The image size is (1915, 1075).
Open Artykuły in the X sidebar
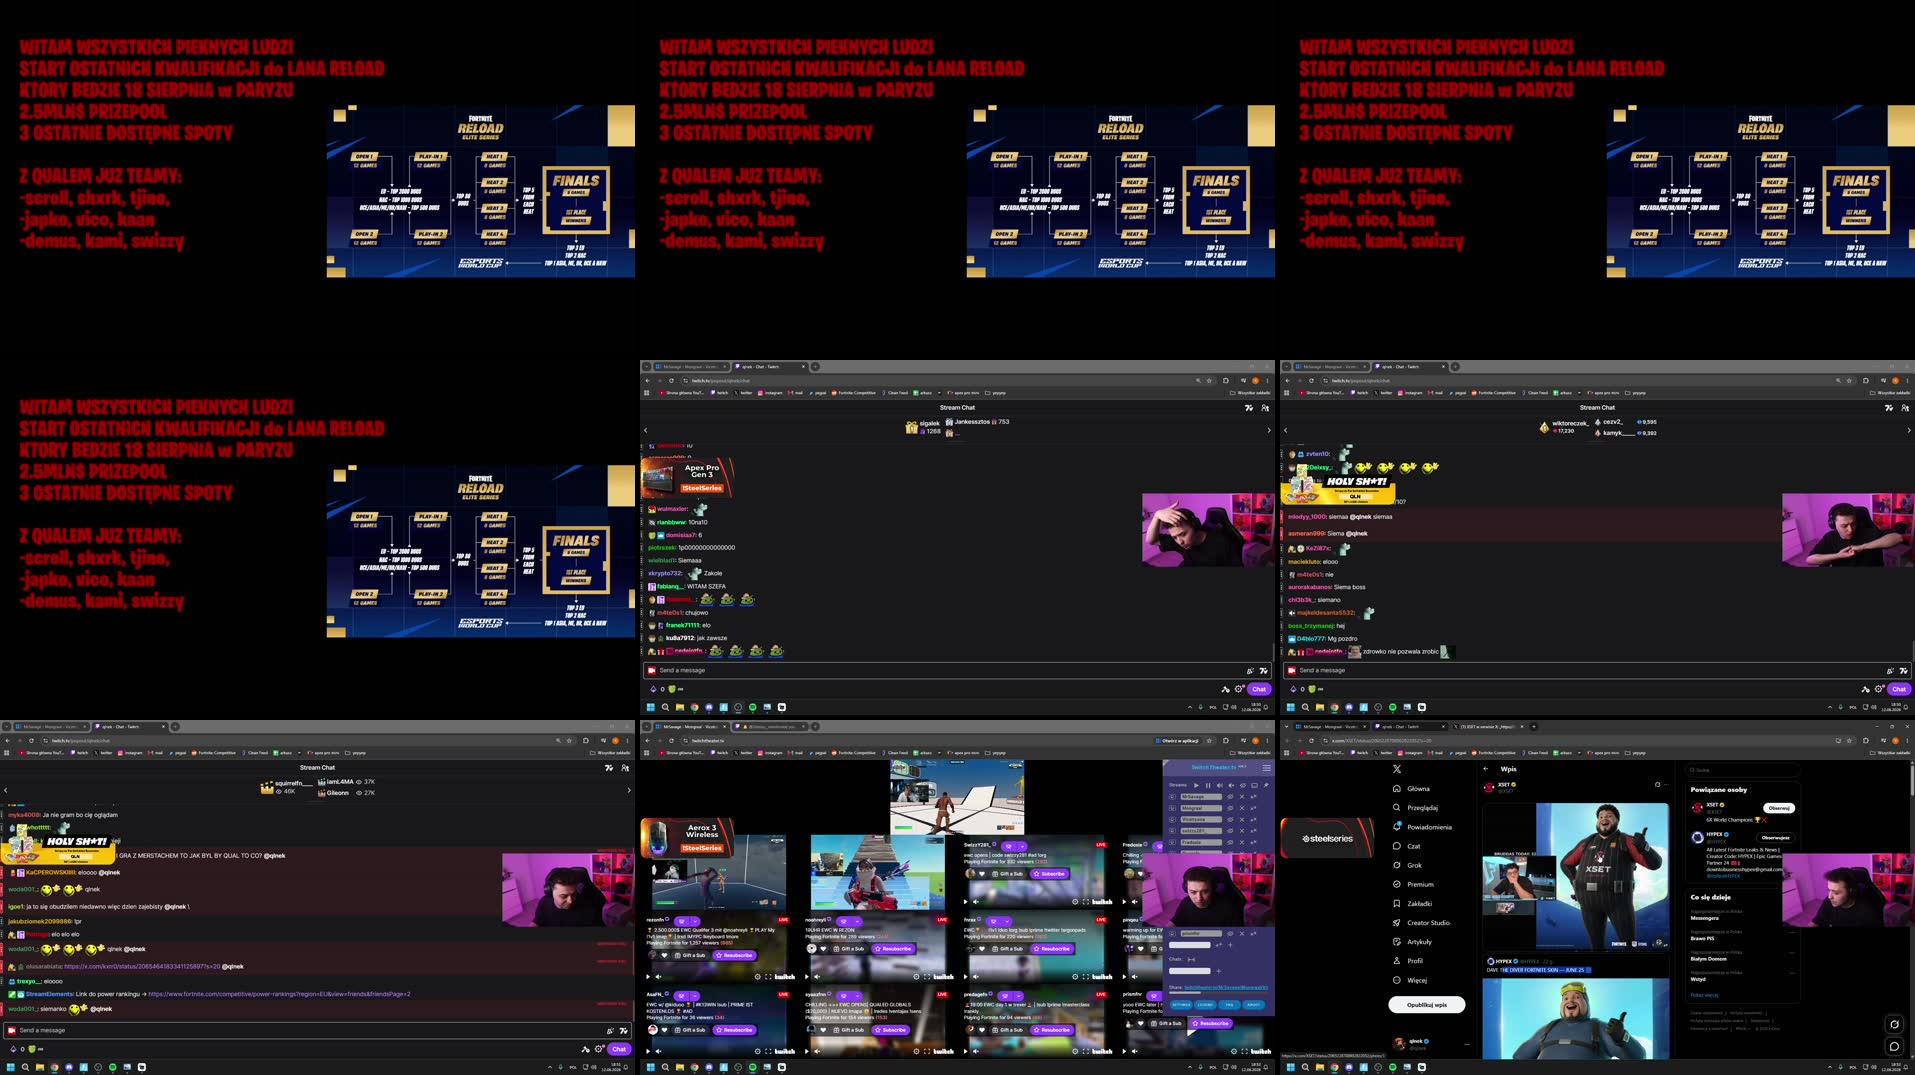click(x=1413, y=942)
